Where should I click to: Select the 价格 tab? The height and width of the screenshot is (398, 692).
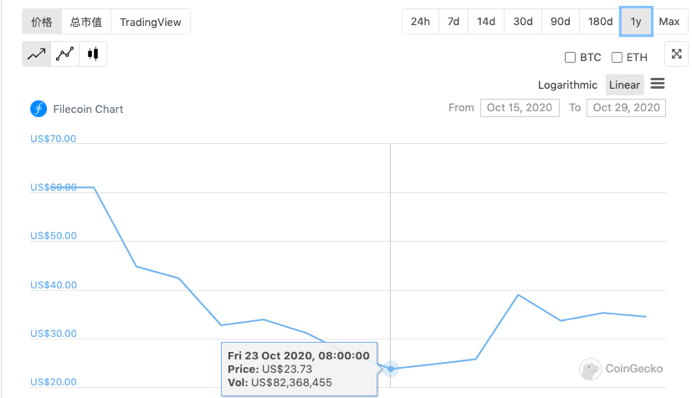(42, 22)
